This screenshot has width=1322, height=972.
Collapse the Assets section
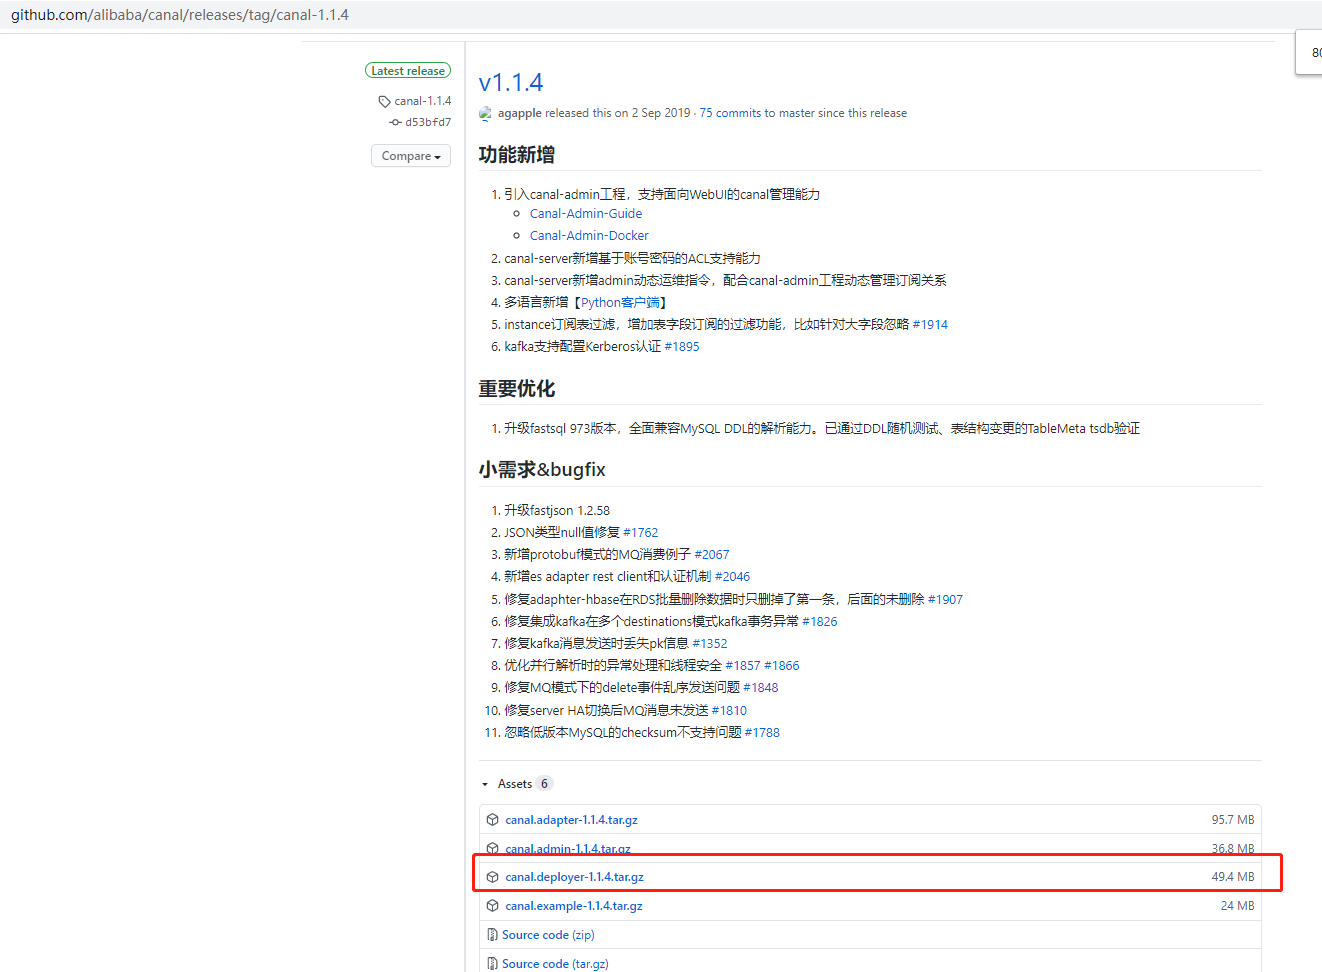tap(485, 785)
